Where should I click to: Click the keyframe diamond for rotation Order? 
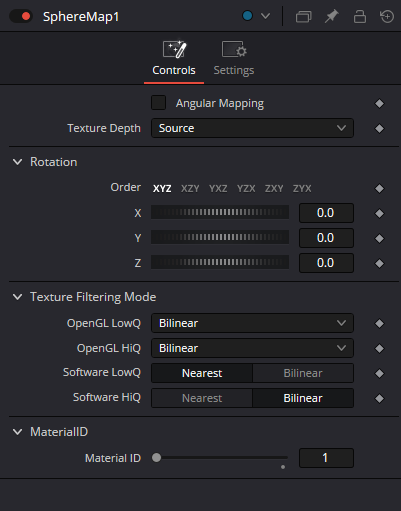[x=379, y=188]
